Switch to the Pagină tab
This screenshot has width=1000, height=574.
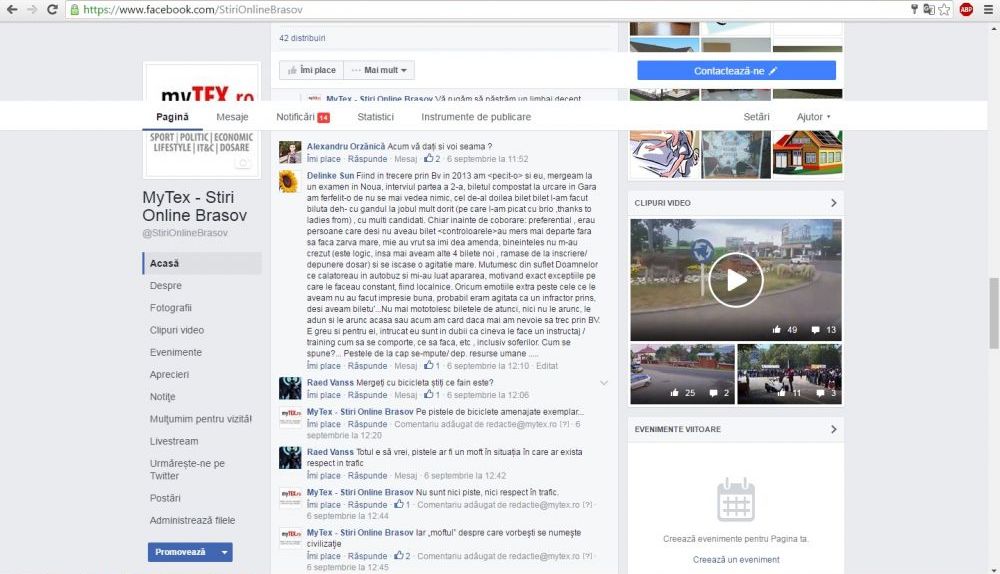click(172, 117)
